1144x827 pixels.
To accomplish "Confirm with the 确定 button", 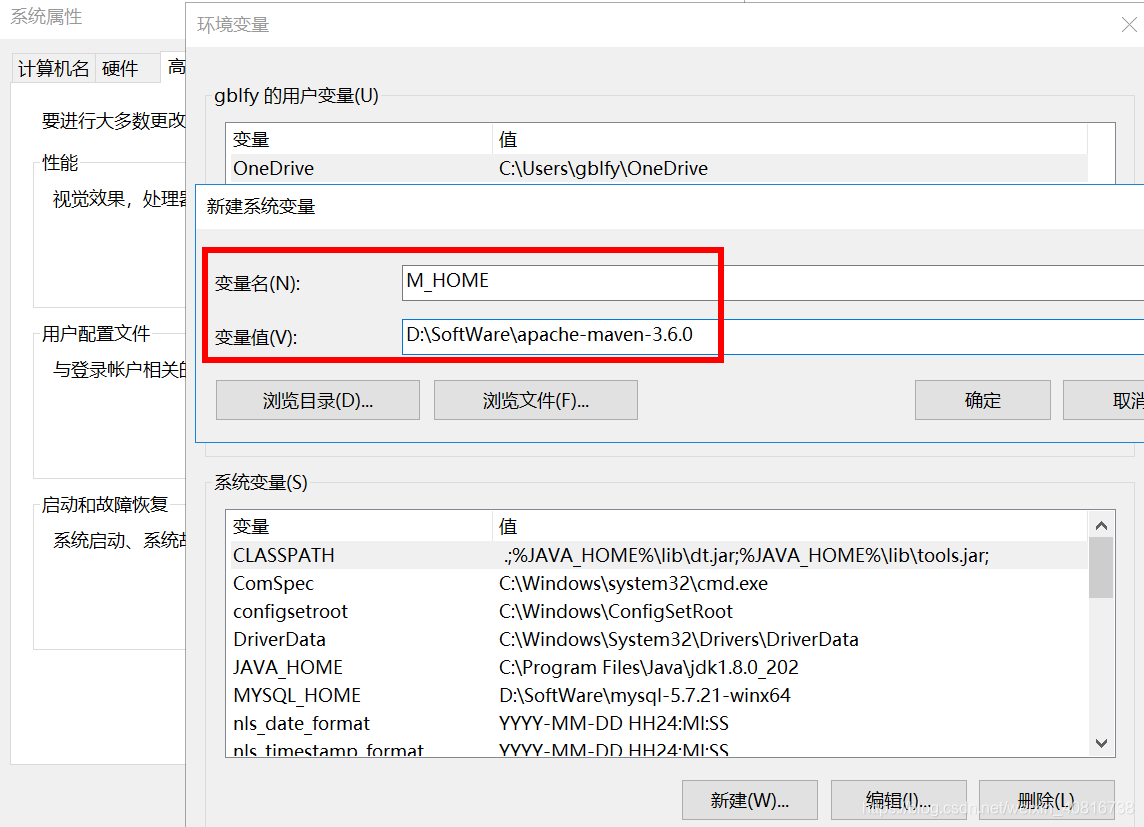I will tap(982, 400).
